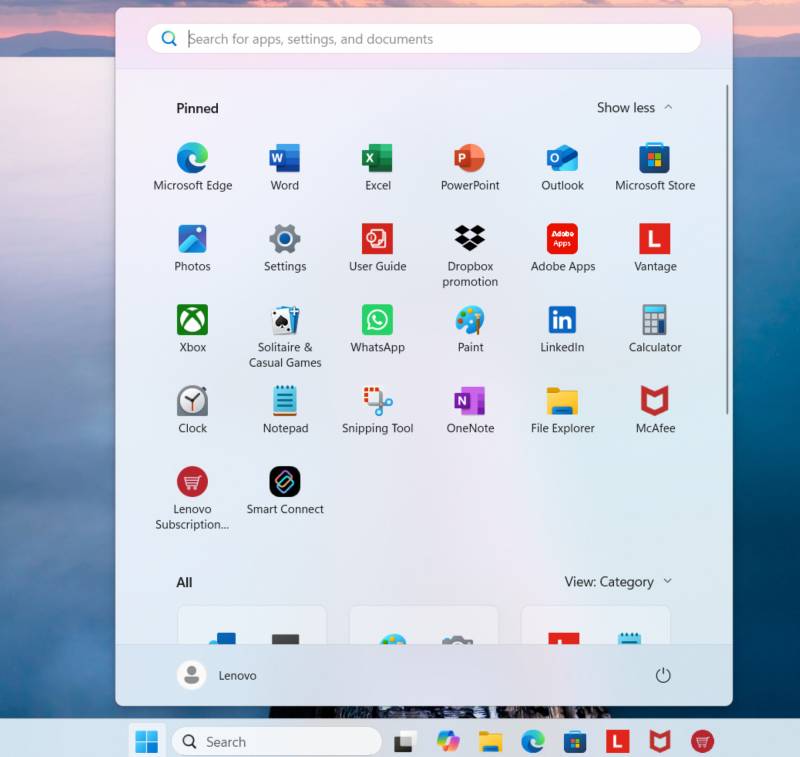Open the Settings gear app
Viewport: 800px width, 757px height.
285,248
